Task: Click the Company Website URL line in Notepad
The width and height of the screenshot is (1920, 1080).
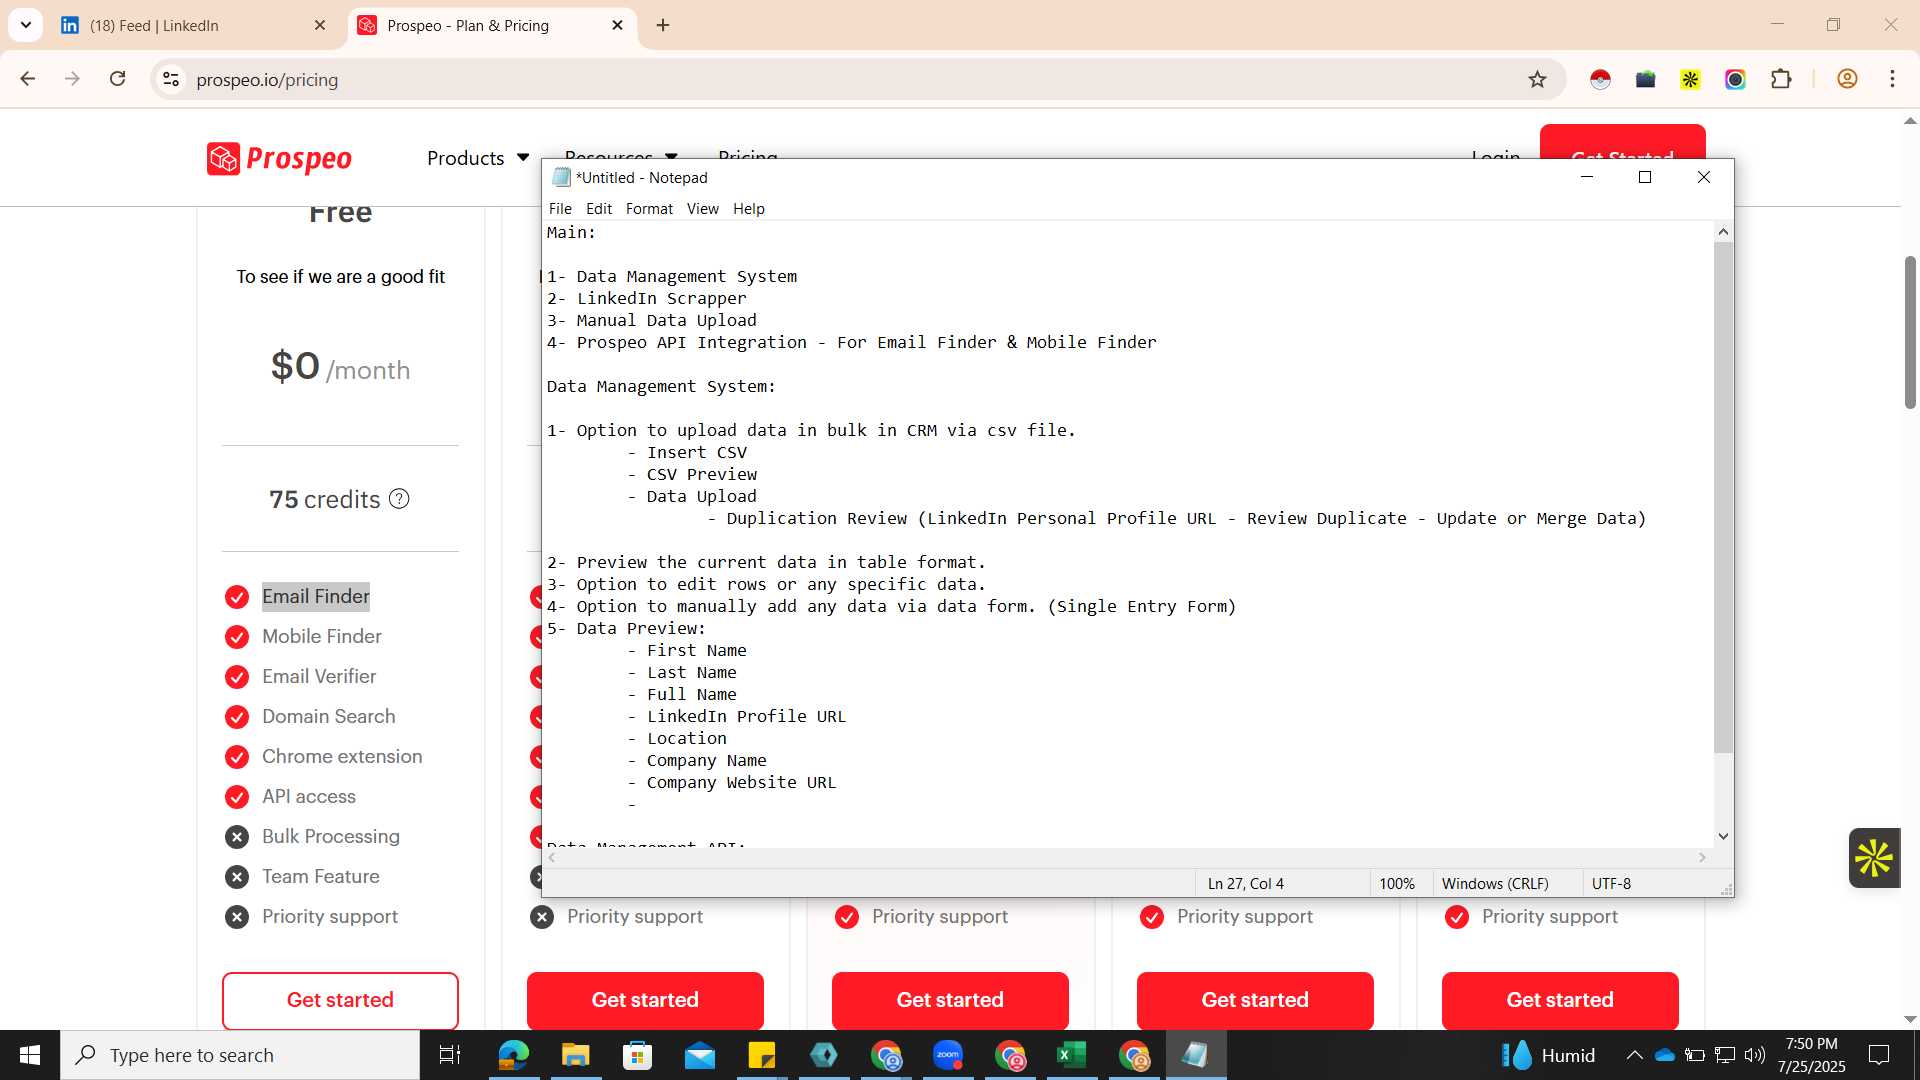Action: coord(741,783)
